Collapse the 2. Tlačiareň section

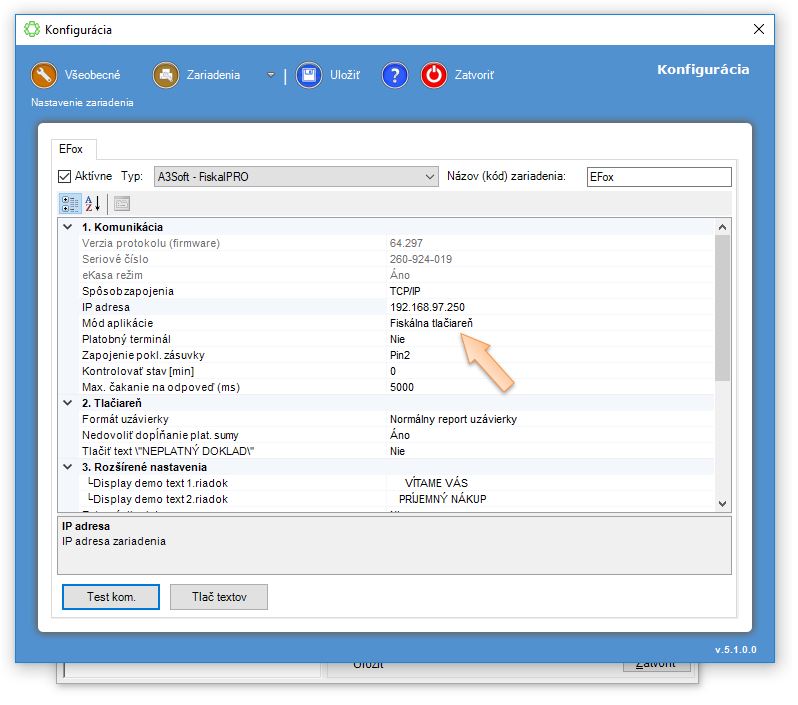coord(67,403)
